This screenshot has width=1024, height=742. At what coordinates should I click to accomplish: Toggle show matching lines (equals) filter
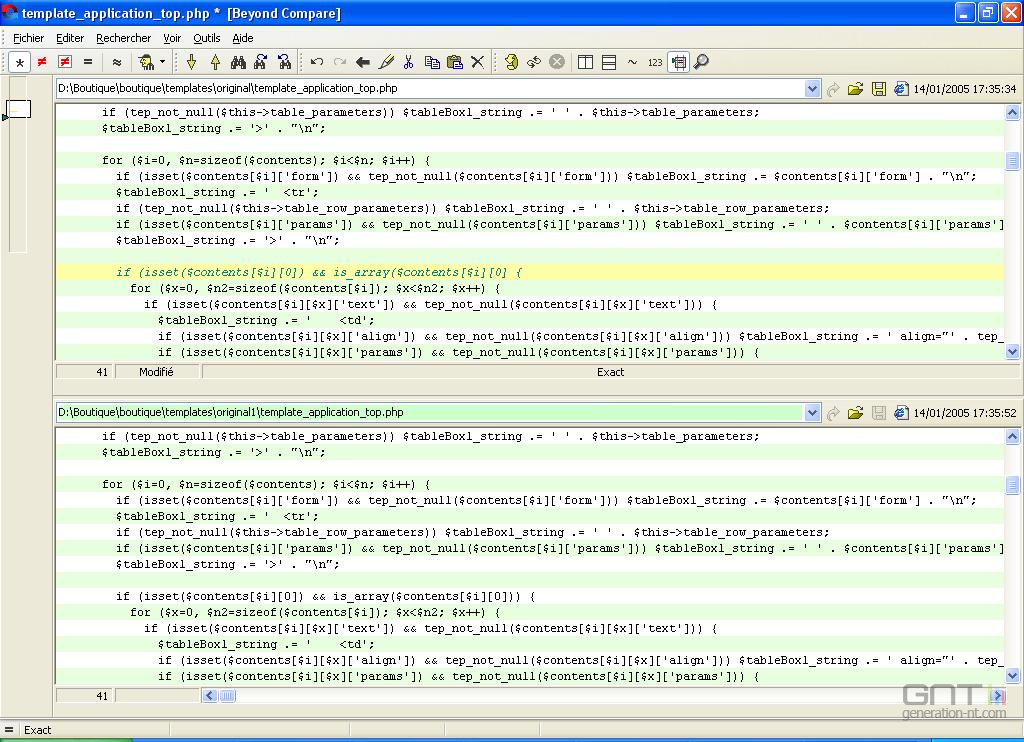87,62
